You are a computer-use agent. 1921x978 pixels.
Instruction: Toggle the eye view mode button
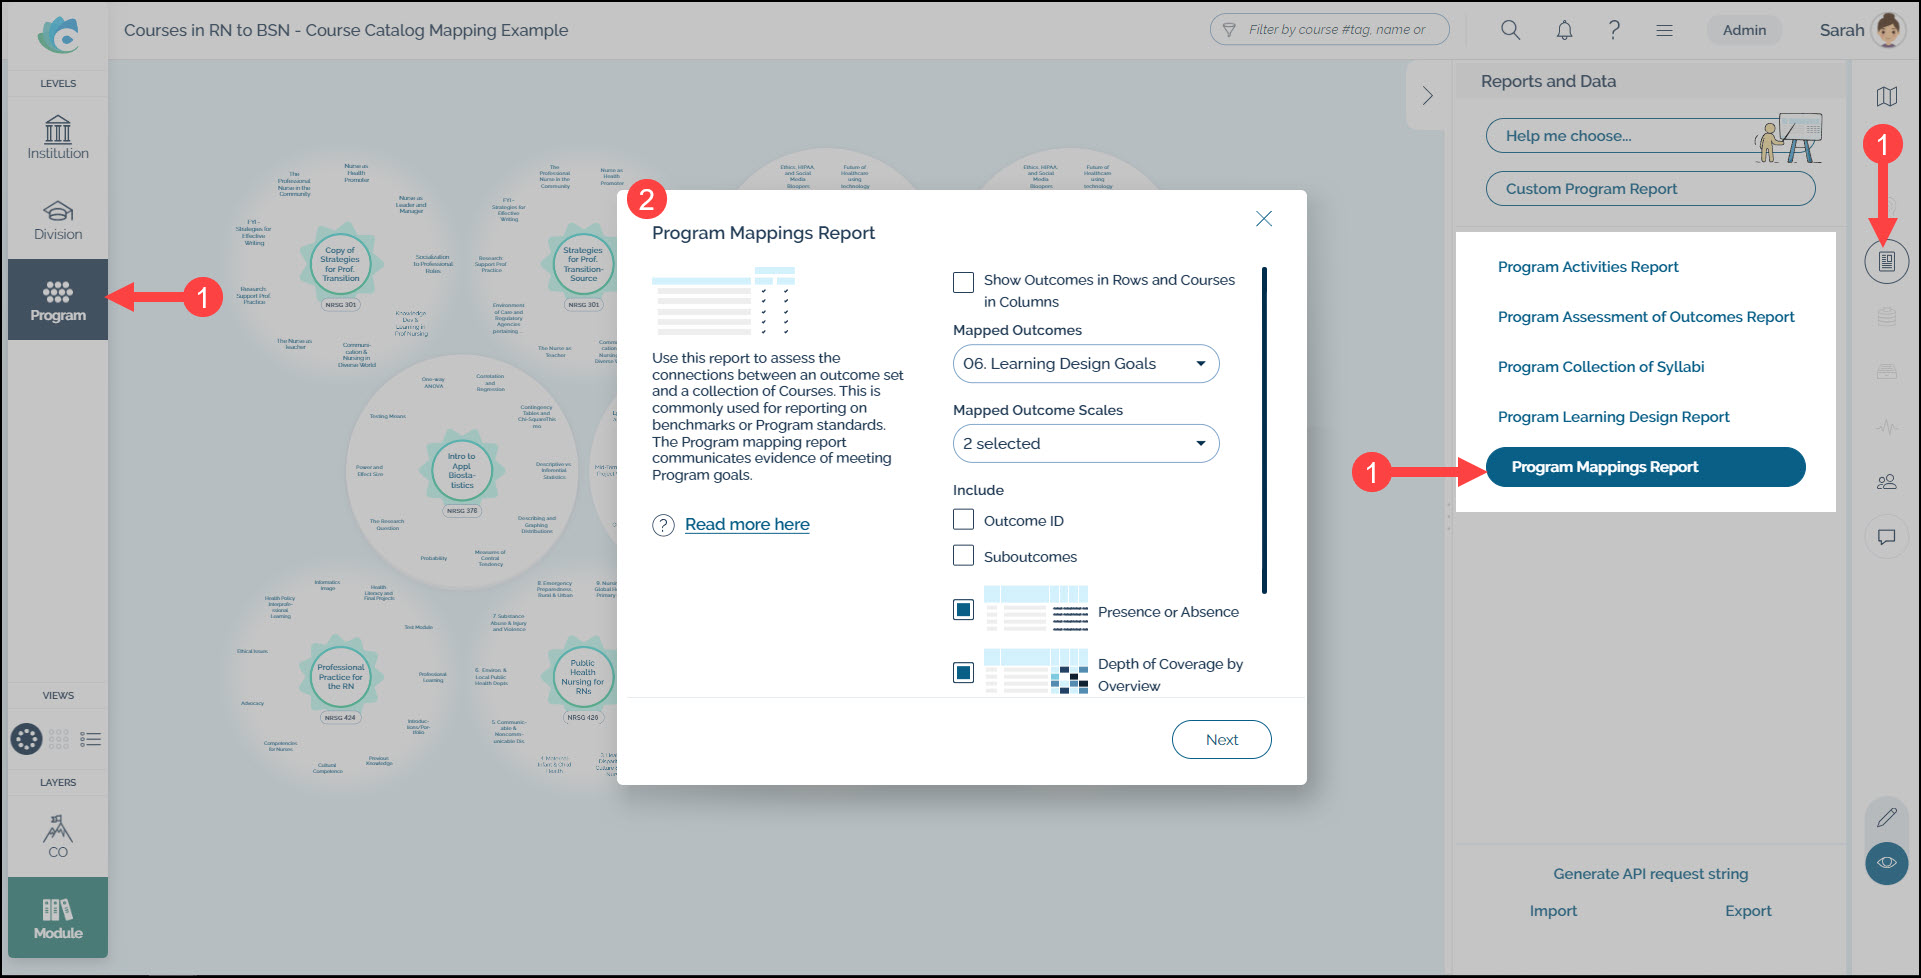1886,863
